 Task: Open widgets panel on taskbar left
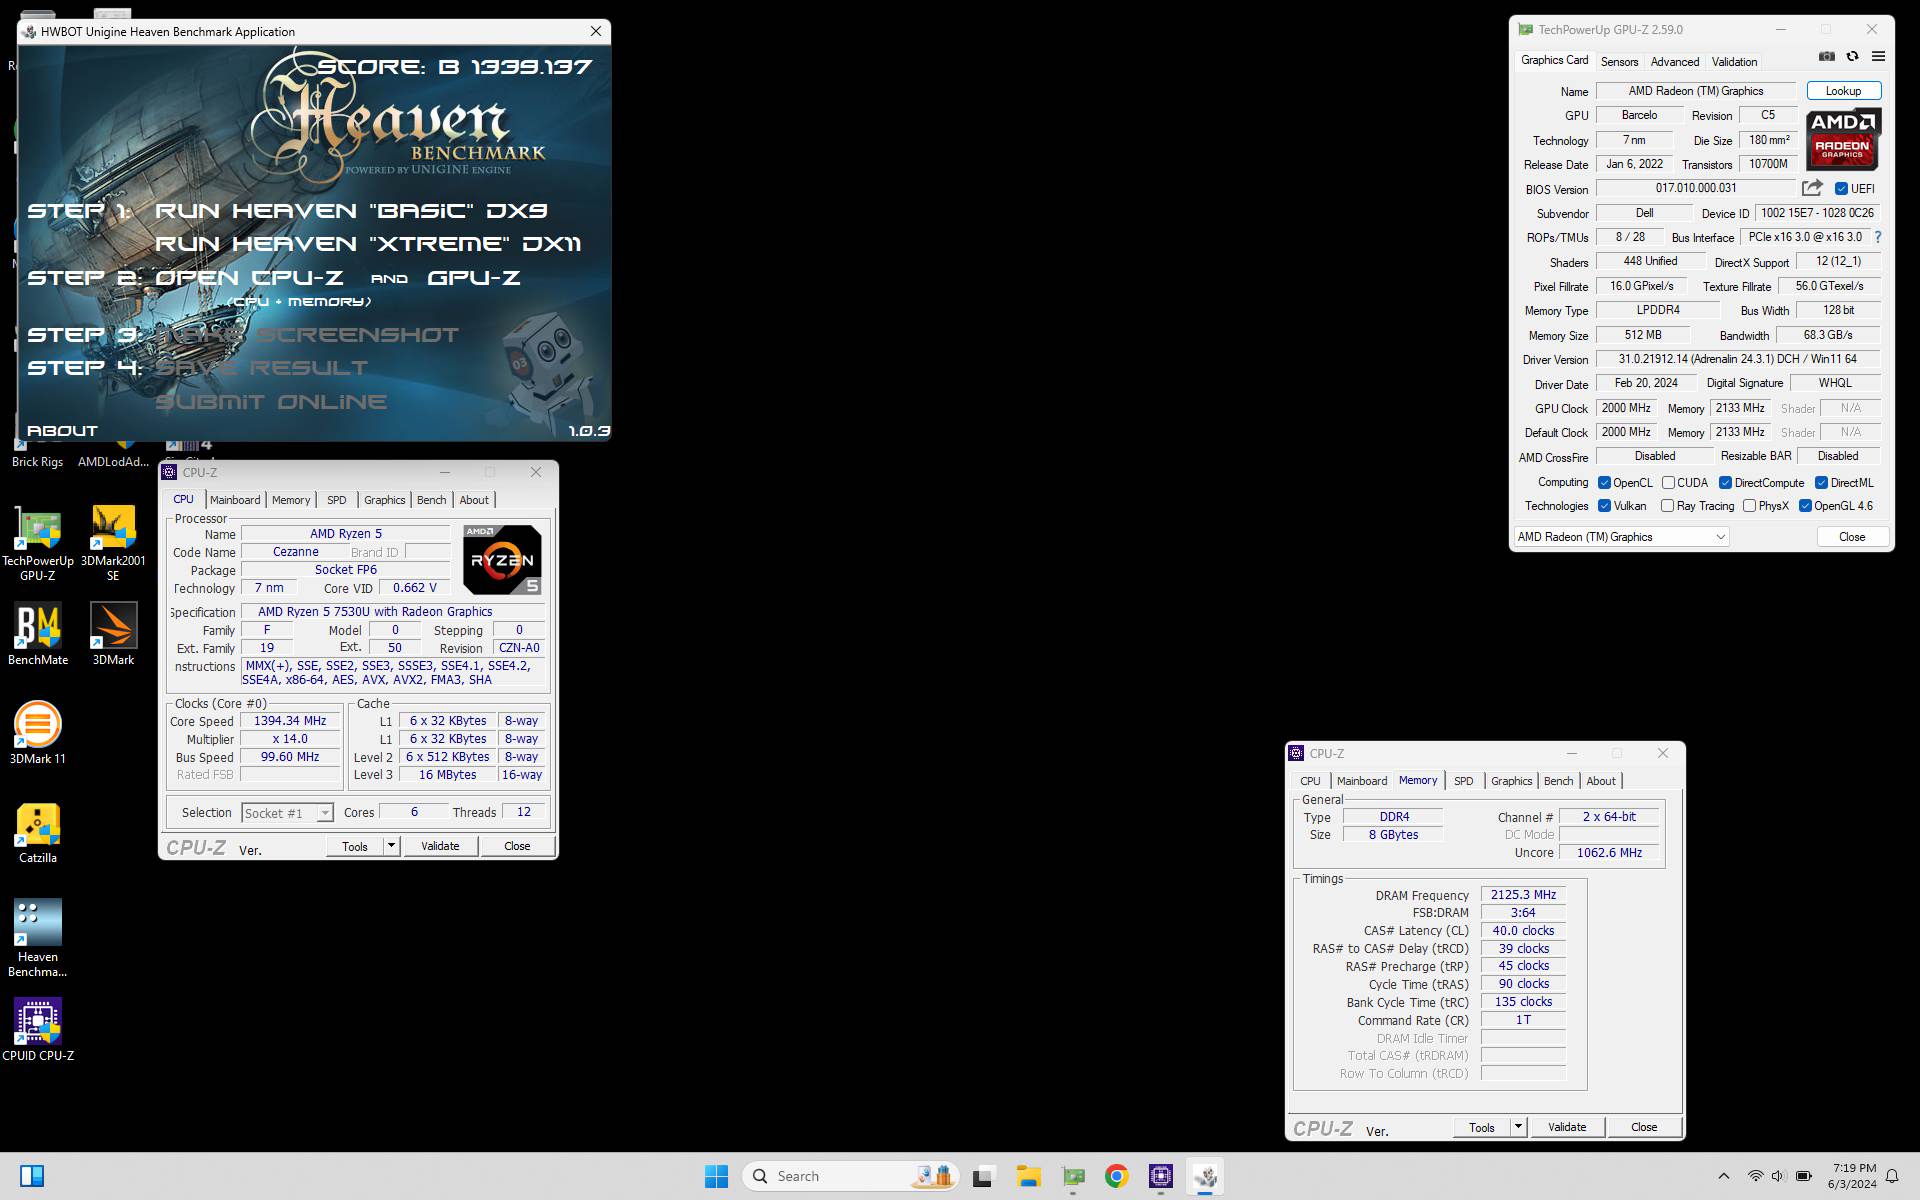(x=32, y=1176)
